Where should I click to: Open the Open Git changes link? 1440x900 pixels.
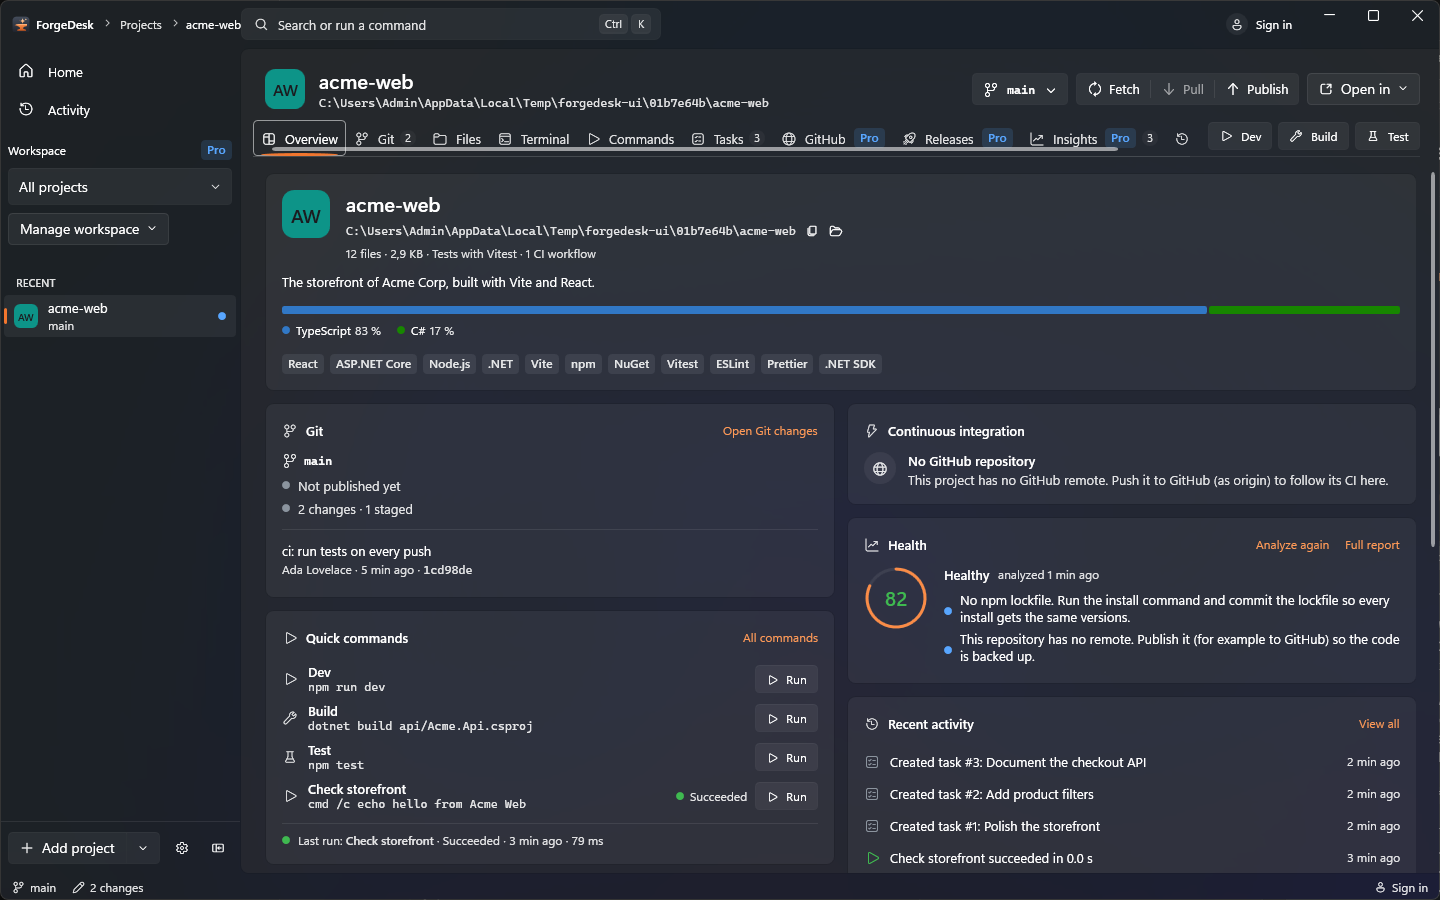[770, 431]
